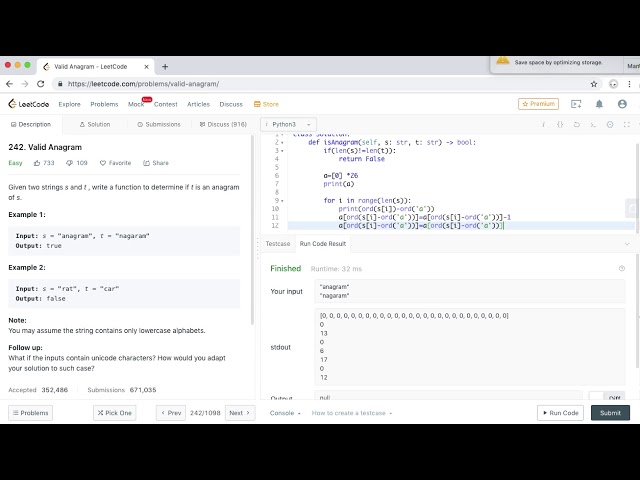Viewport: 640px width, 480px height.
Task: Switch to the Description tab
Action: click(x=31, y=124)
